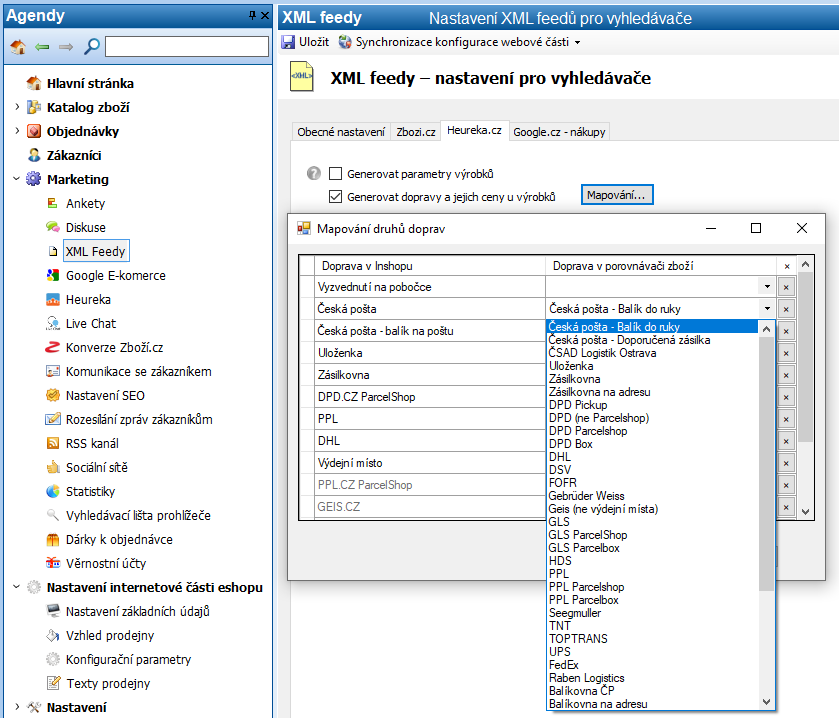Click the Statistiky pie chart icon
839x718 pixels.
[x=52, y=491]
